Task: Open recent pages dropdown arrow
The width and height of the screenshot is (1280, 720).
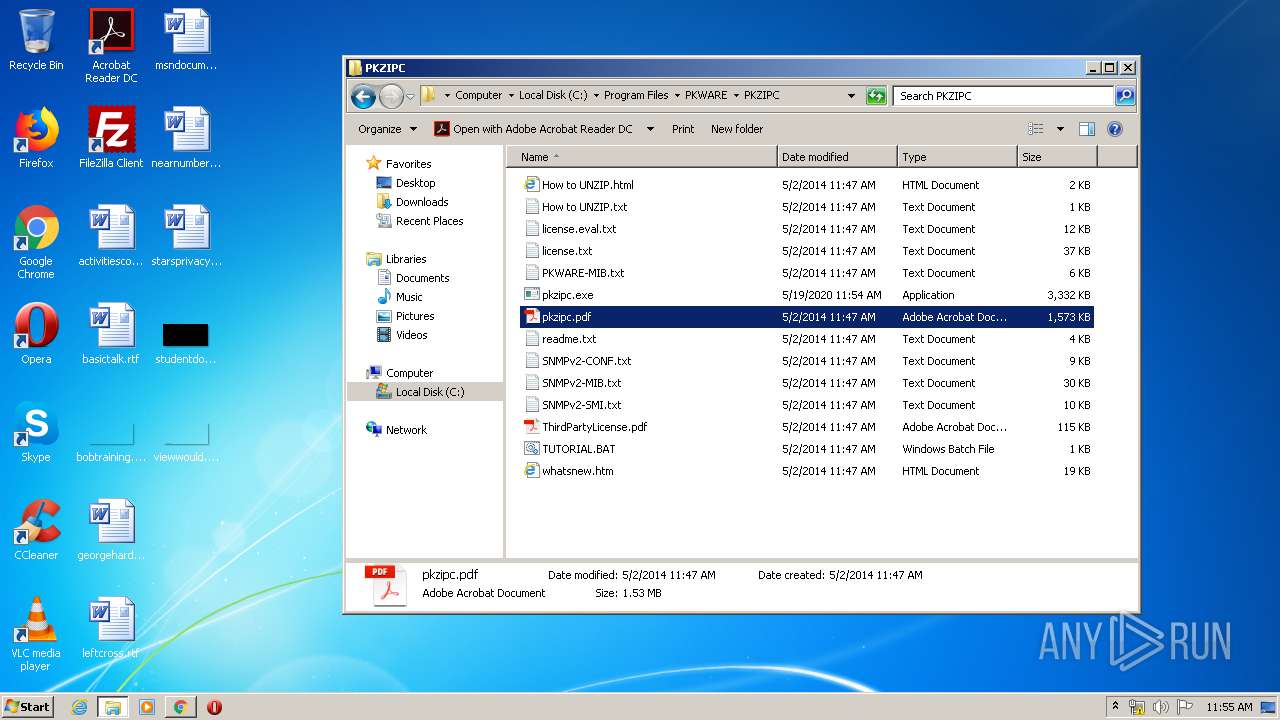Action: 410,97
